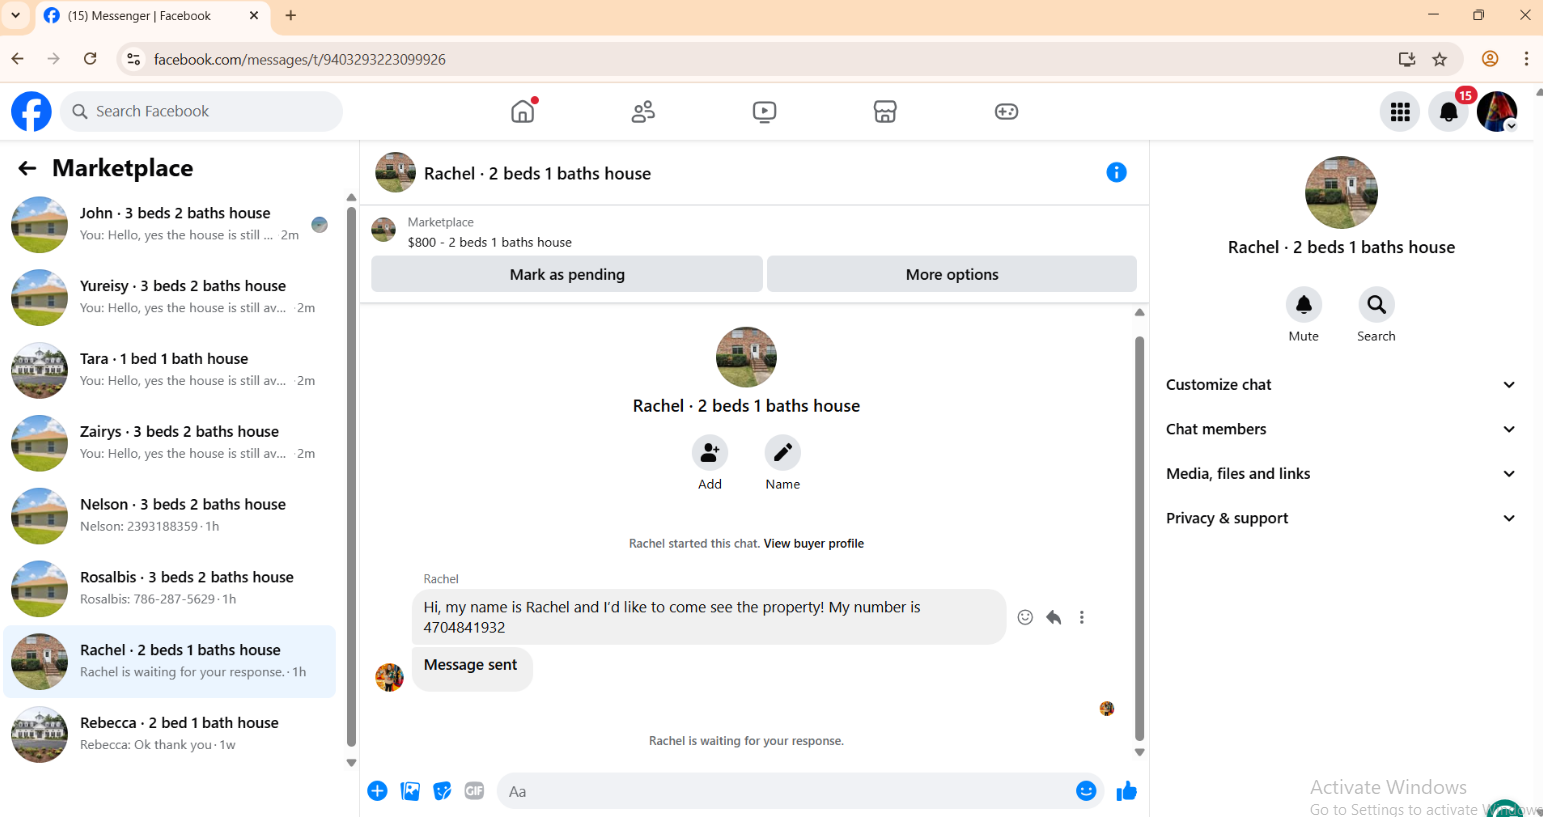Open Rosalbis 3 beds 2 baths house chat
1543x817 pixels.
click(x=170, y=589)
